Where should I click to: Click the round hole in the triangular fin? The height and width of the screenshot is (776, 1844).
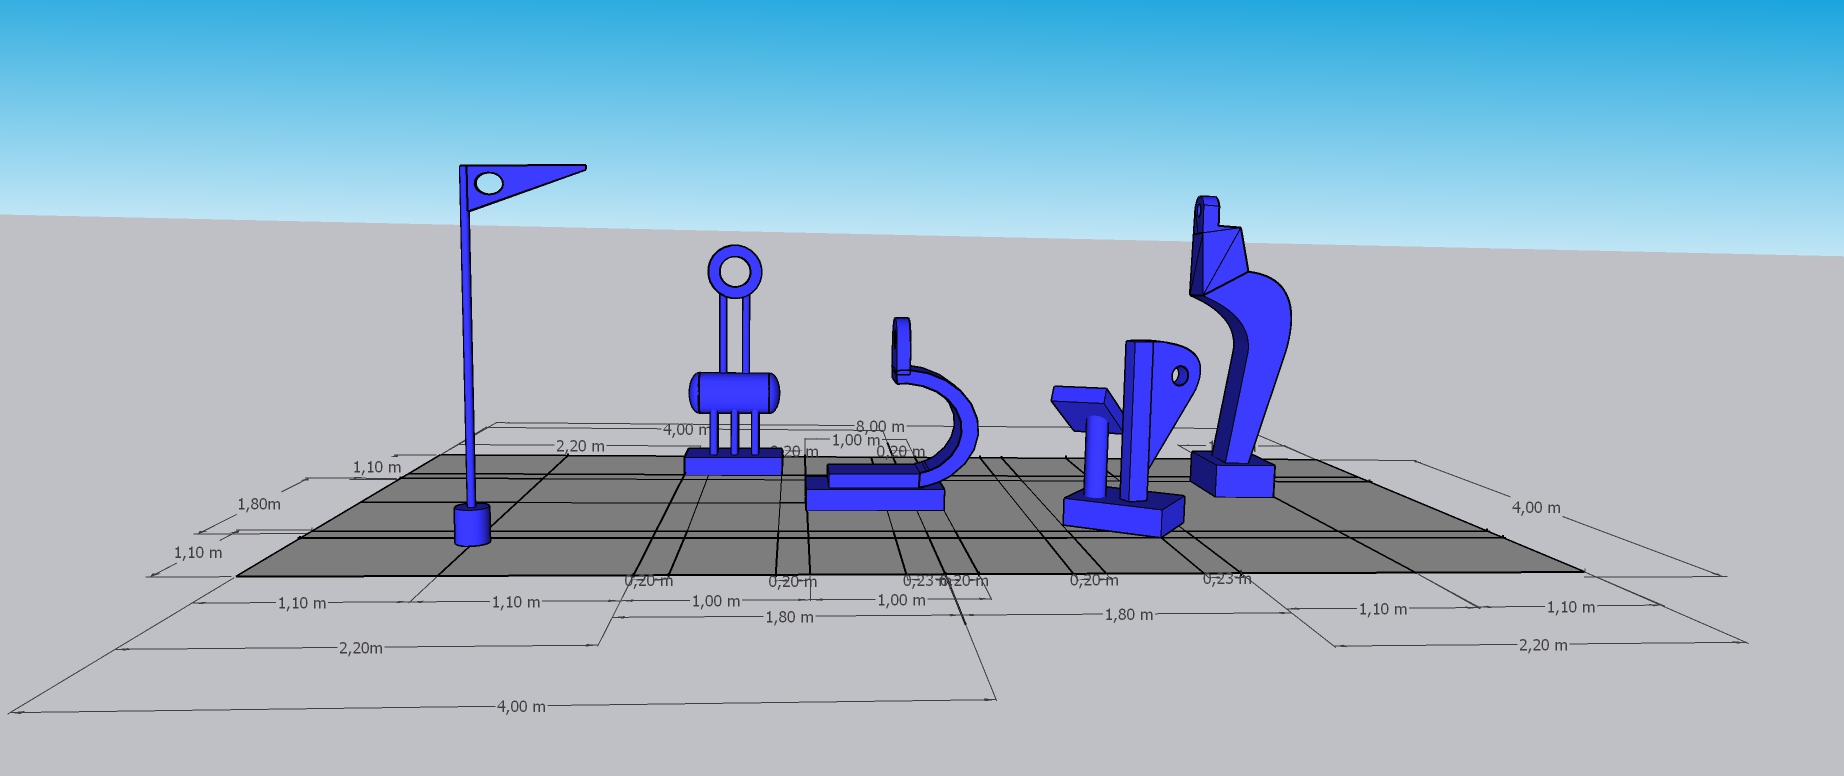point(1179,376)
